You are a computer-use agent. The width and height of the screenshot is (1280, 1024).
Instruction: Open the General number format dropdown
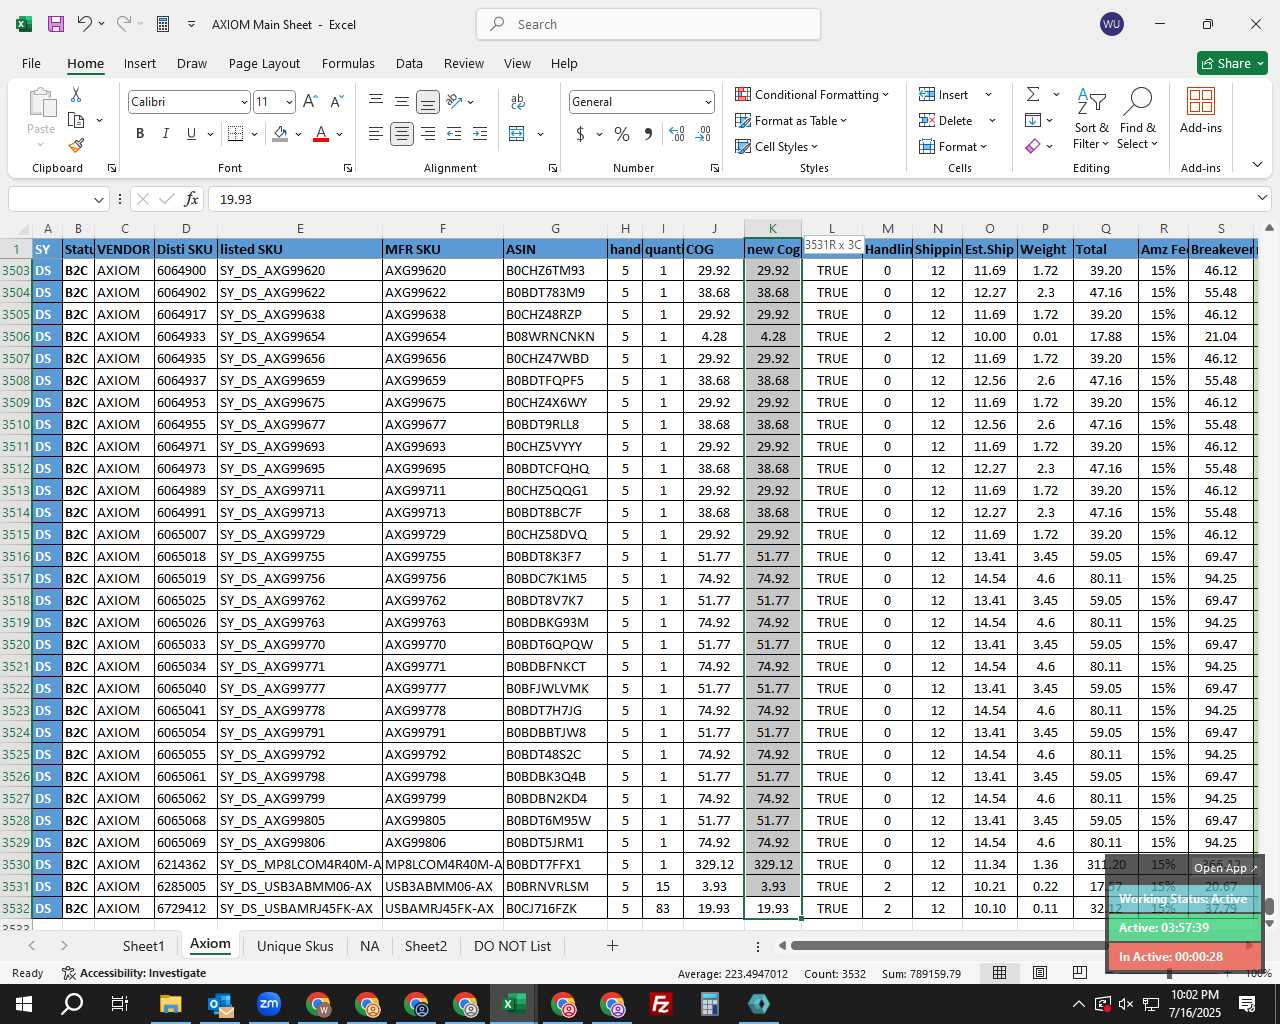[708, 102]
